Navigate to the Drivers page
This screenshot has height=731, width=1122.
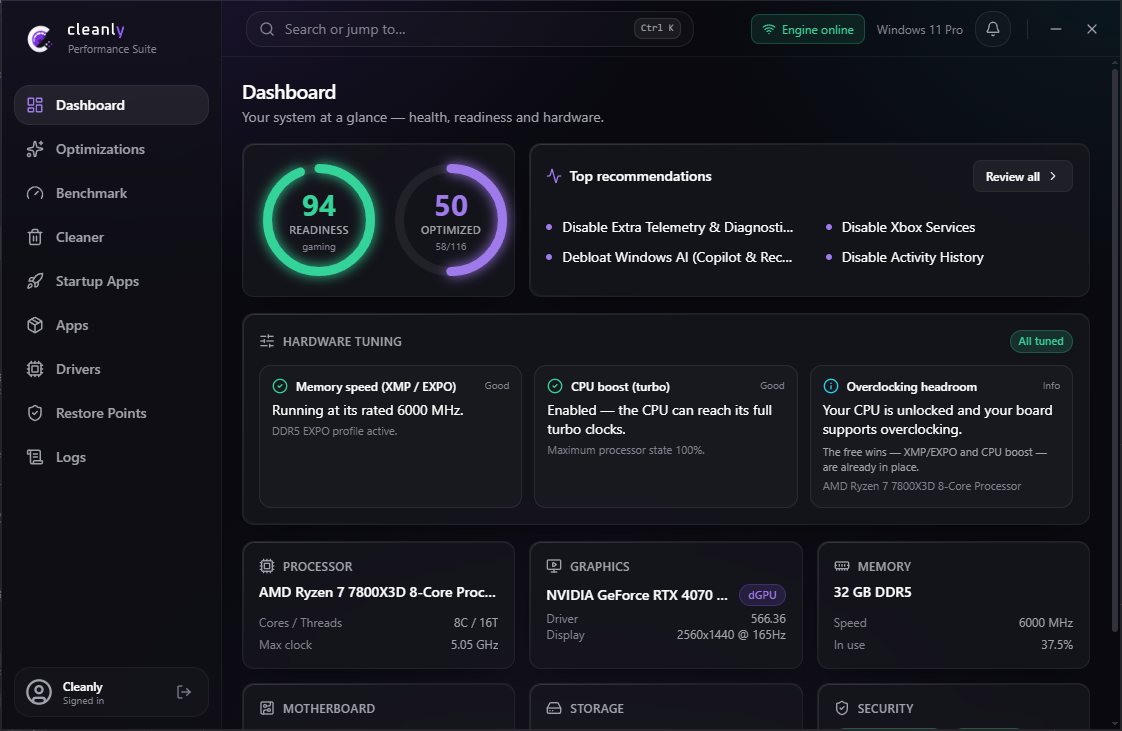(x=112, y=369)
